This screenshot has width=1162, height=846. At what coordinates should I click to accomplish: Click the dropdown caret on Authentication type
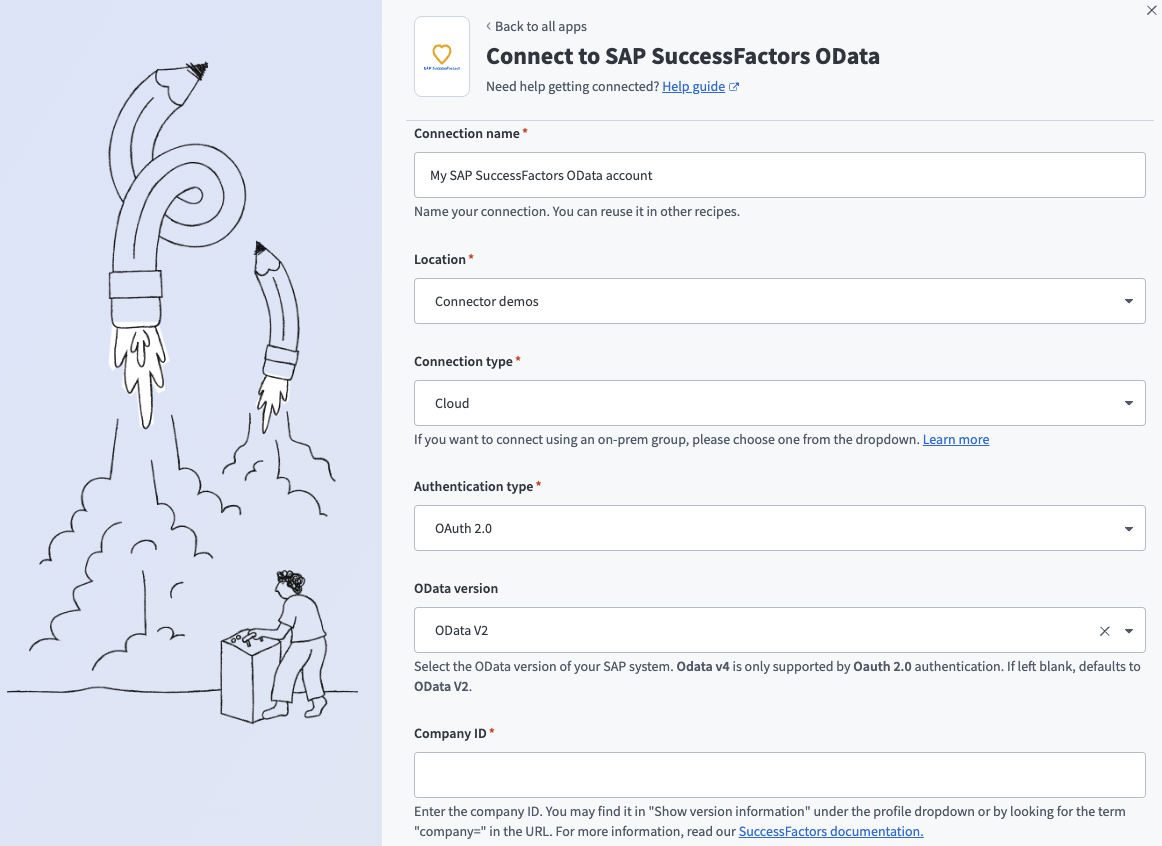click(x=1130, y=528)
